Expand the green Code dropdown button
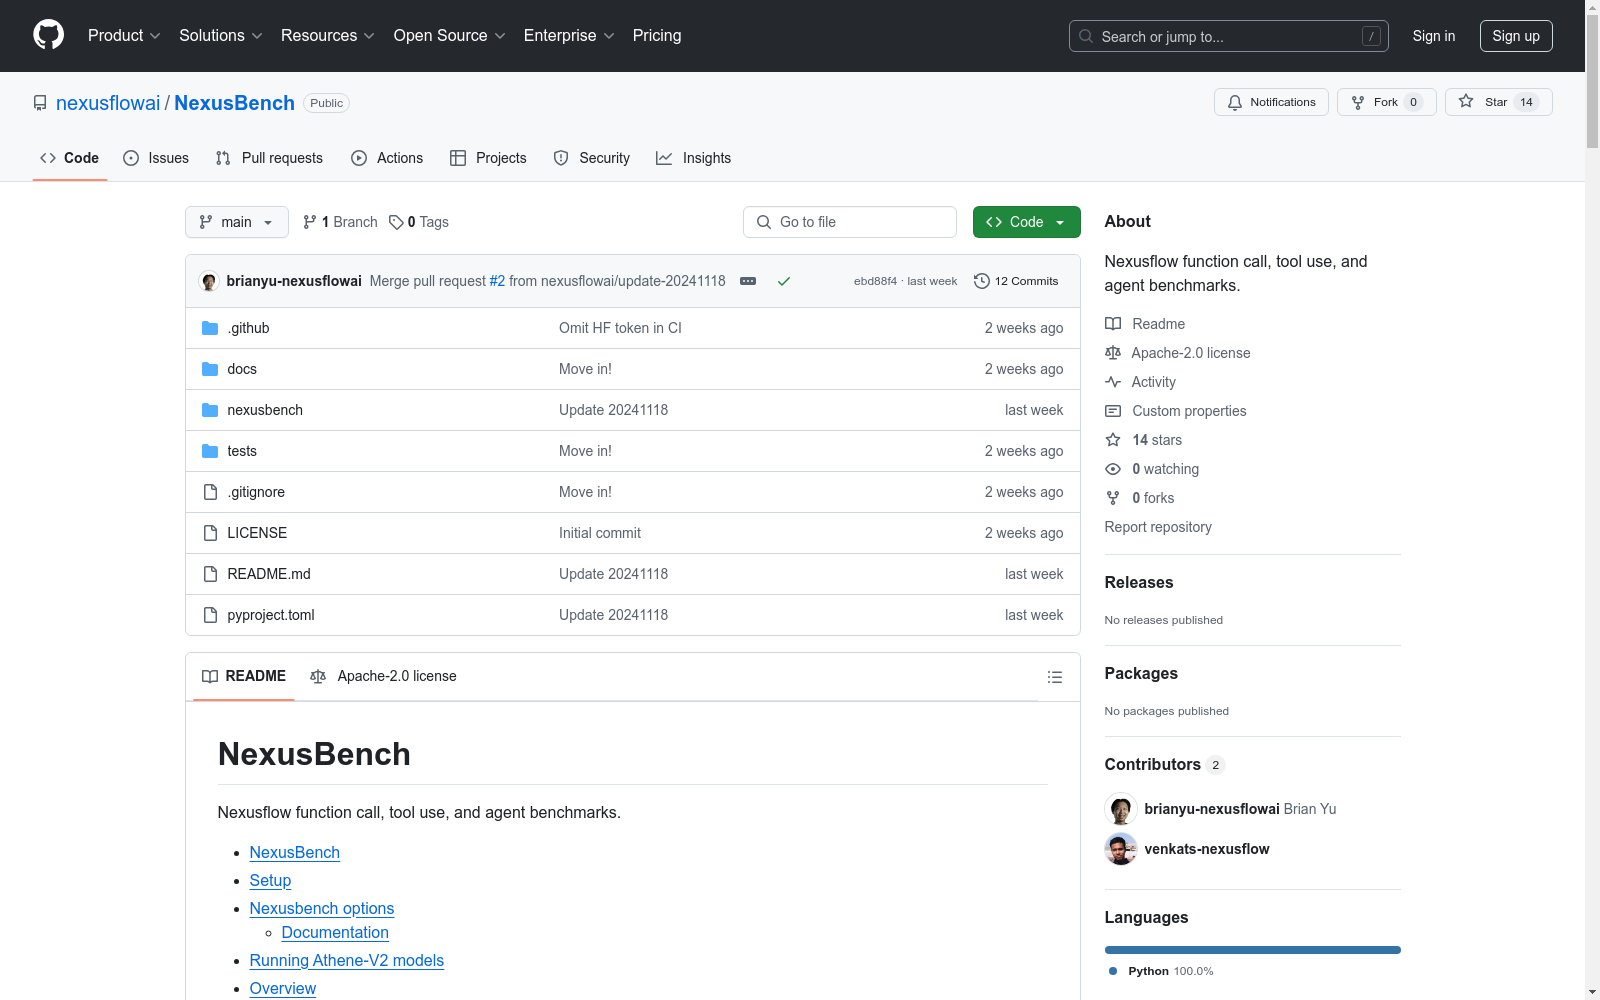 [1027, 222]
